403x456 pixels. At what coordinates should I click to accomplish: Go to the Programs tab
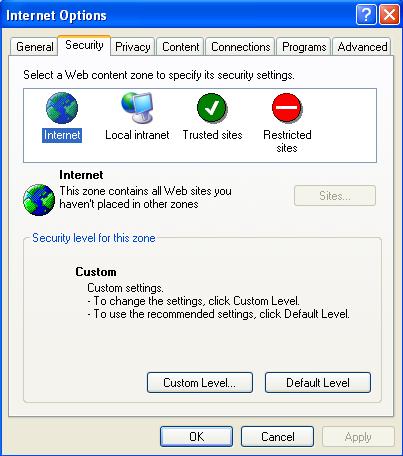[x=304, y=47]
